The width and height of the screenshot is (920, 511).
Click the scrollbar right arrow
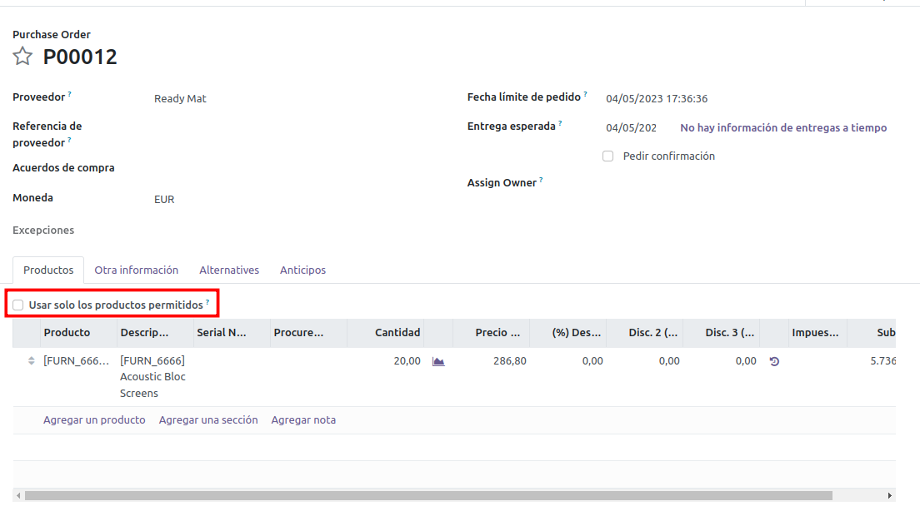(889, 496)
